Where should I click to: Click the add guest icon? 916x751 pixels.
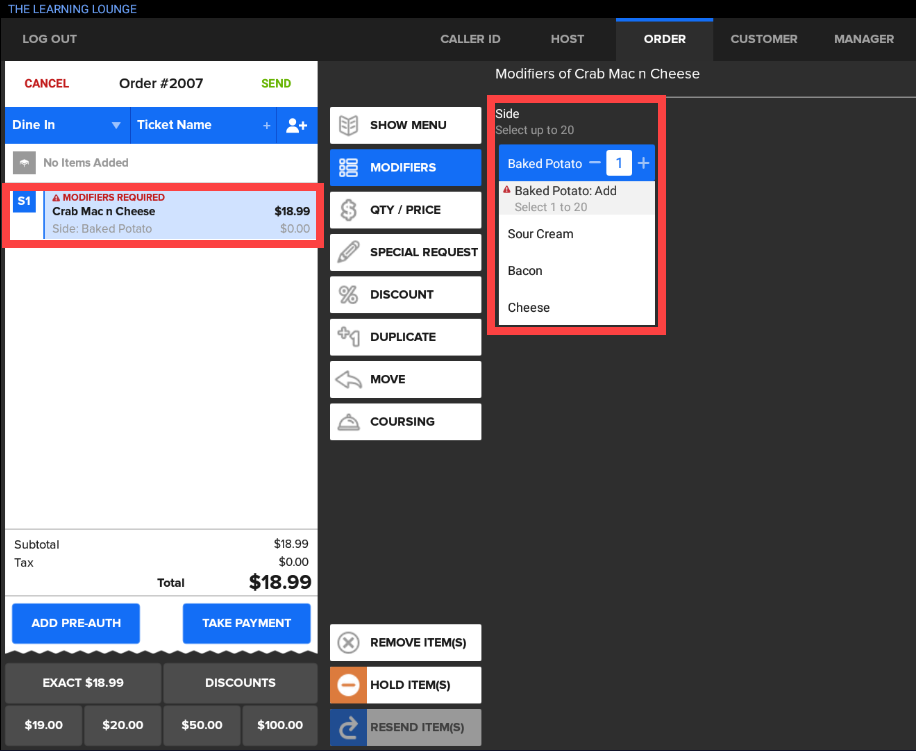pos(296,125)
